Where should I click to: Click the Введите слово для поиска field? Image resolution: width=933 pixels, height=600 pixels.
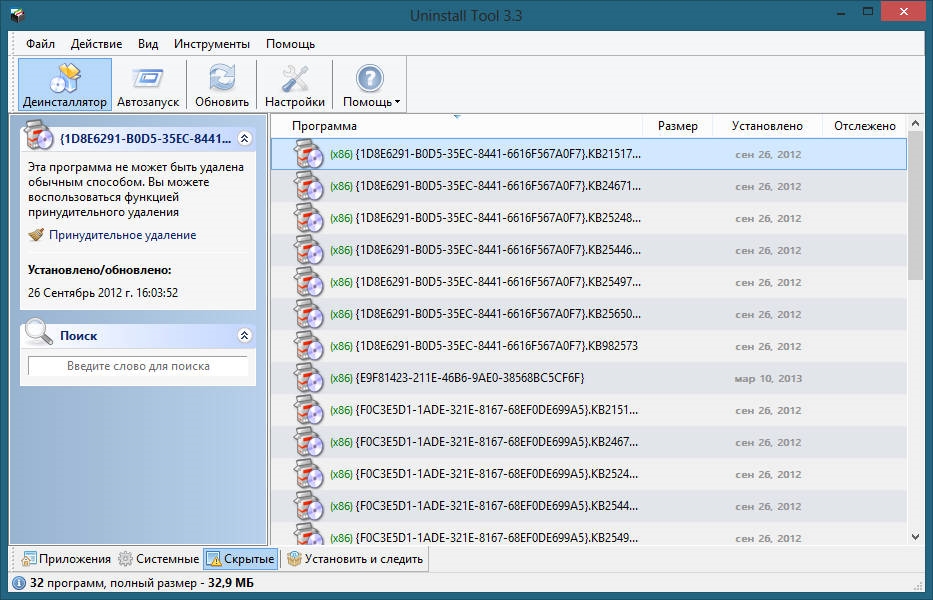point(138,366)
